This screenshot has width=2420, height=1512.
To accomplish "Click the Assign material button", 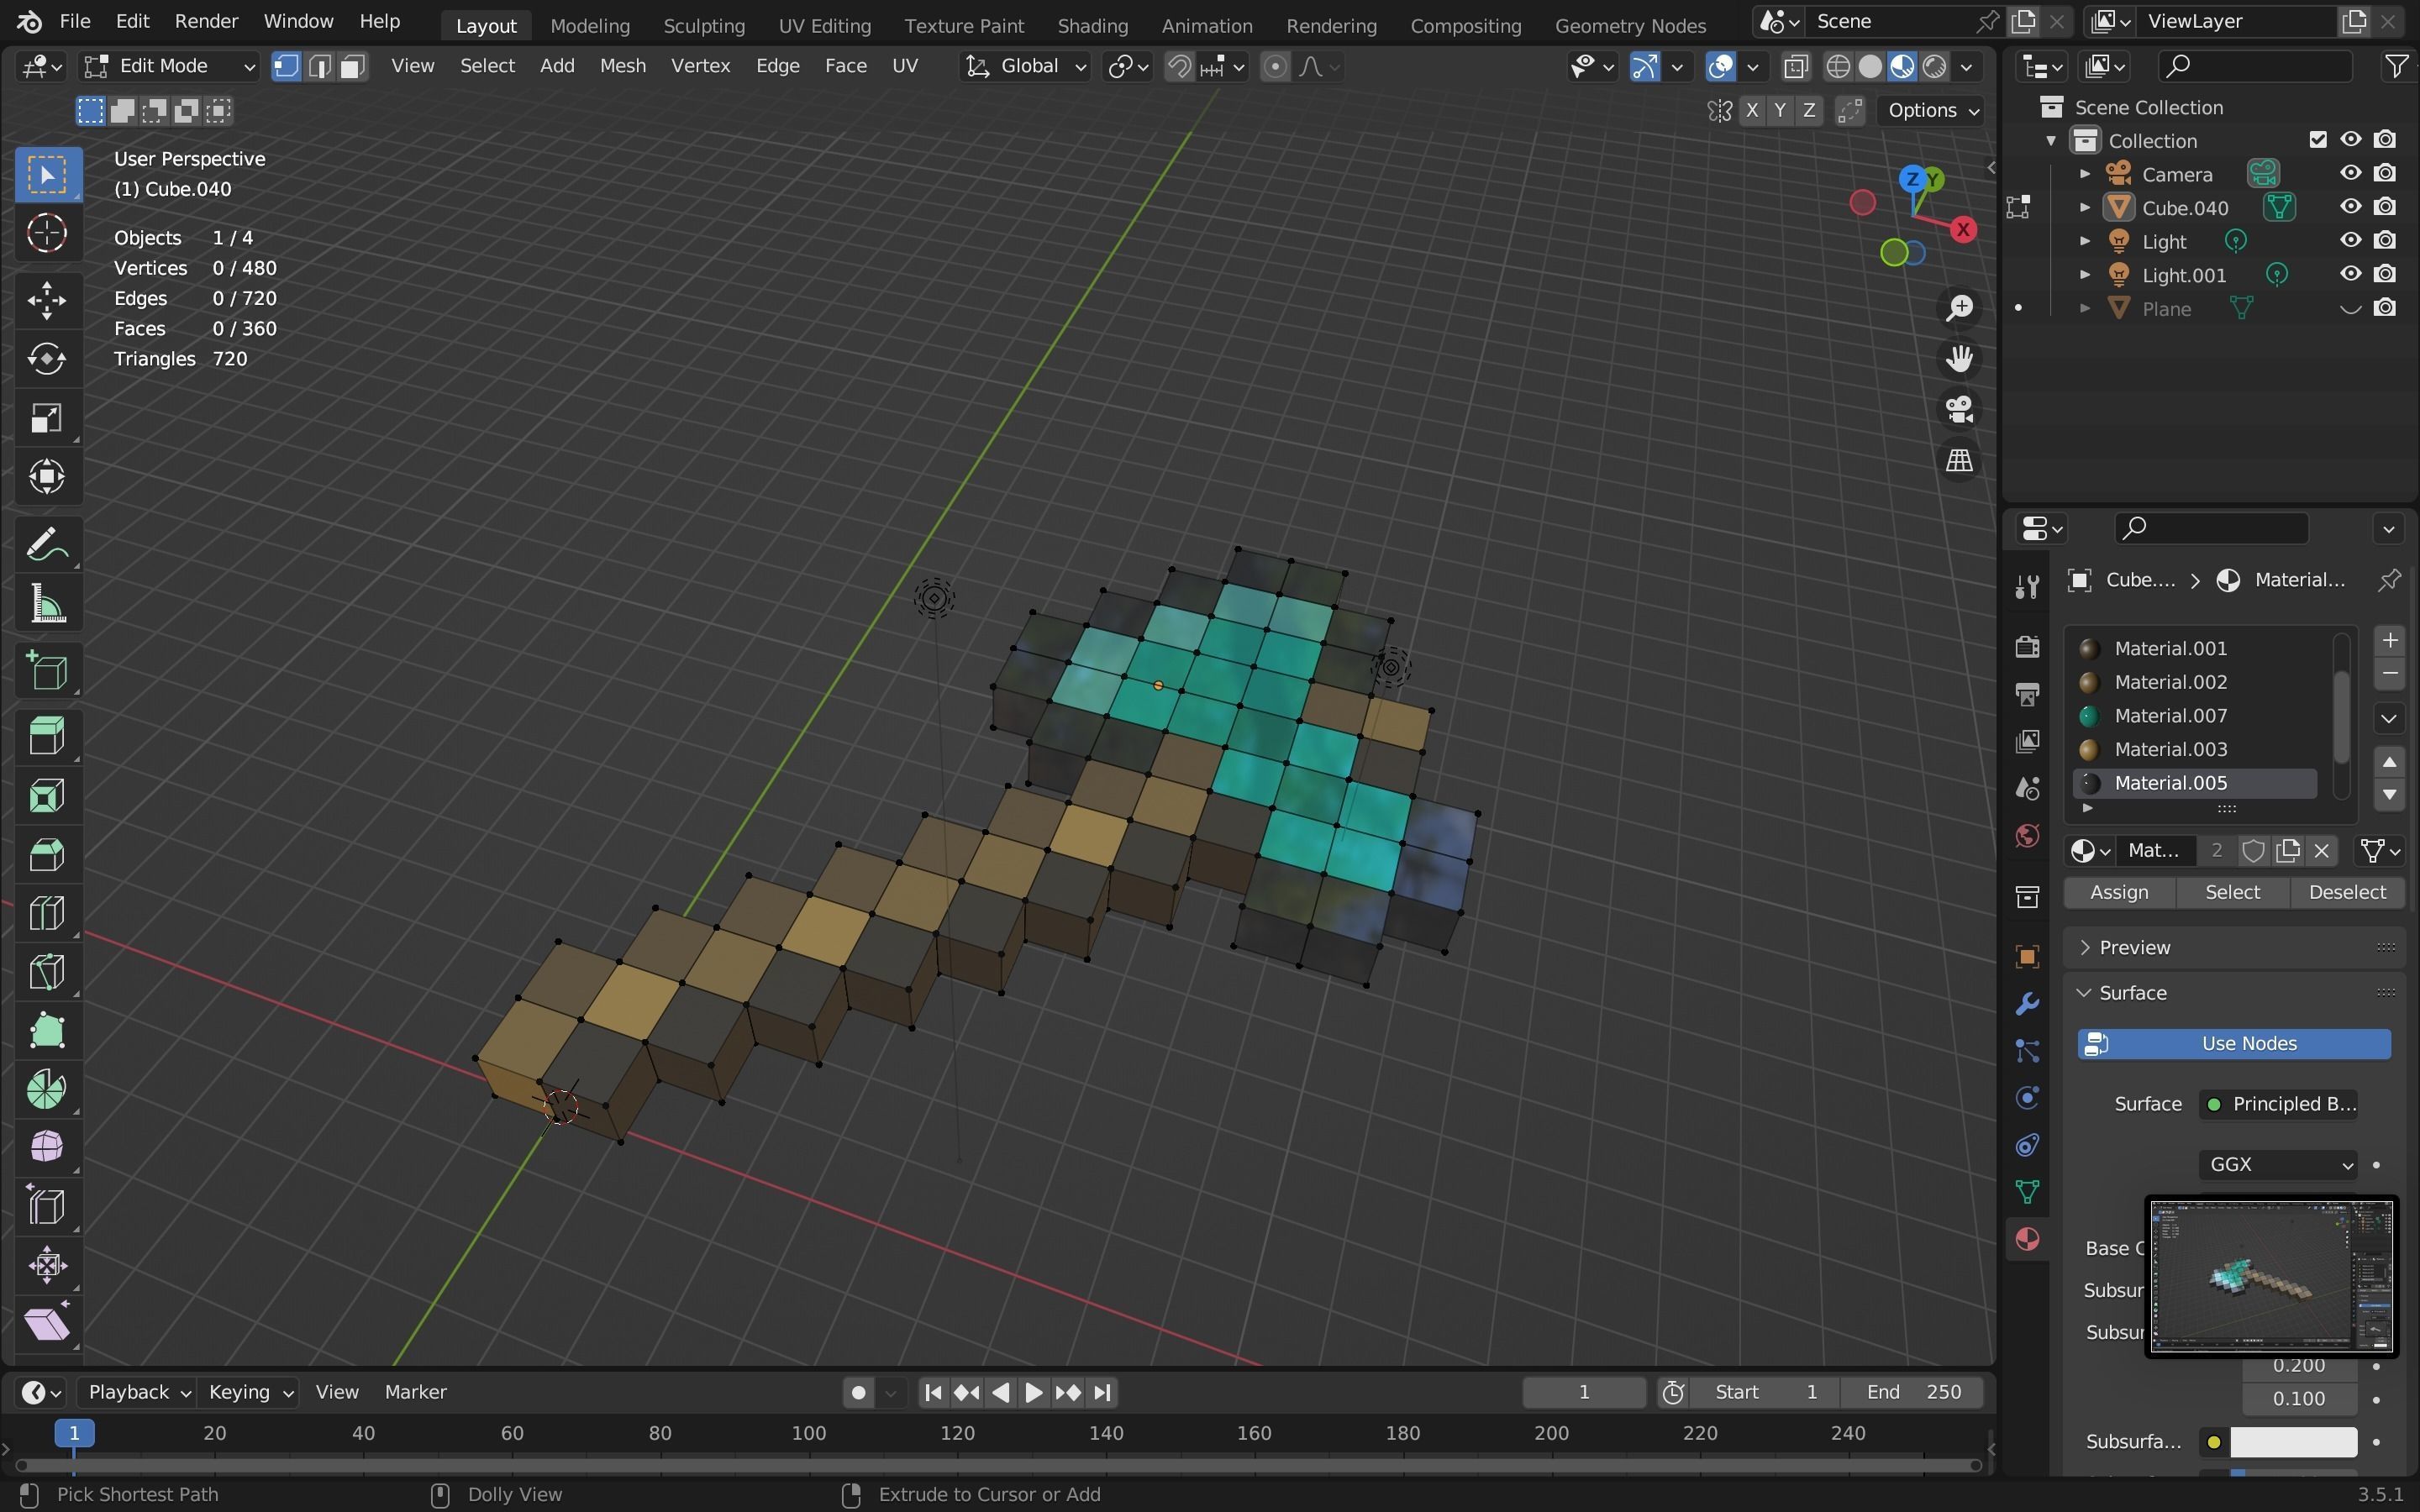I will 2119,892.
